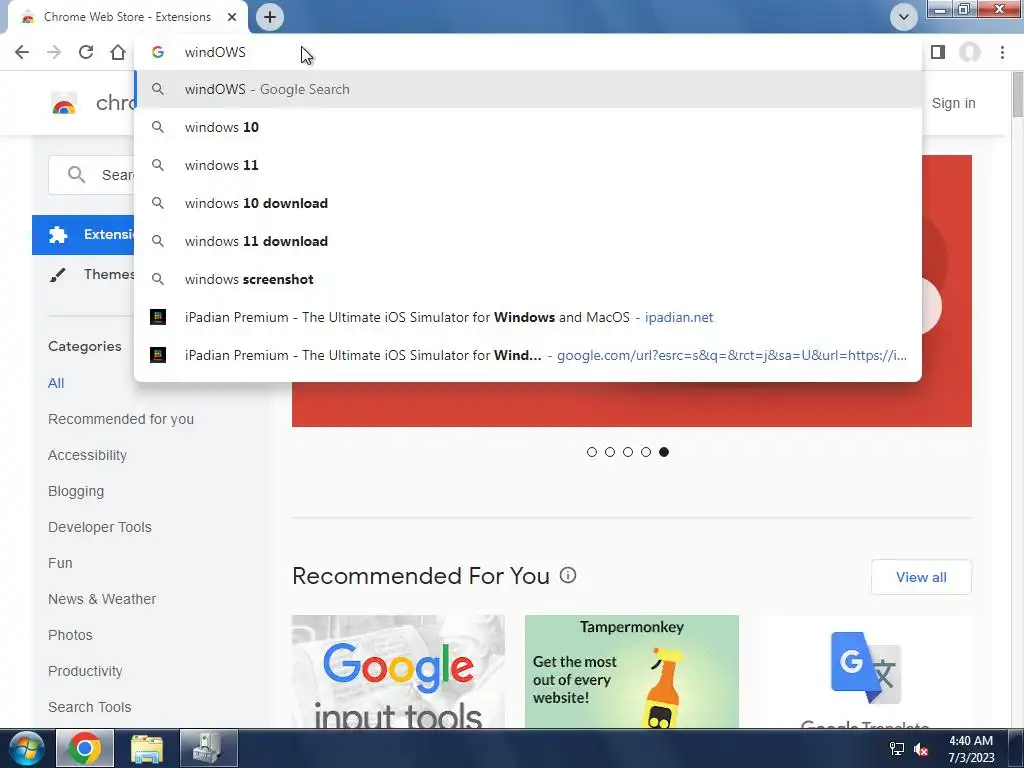Click the Sign in link

[x=953, y=103]
